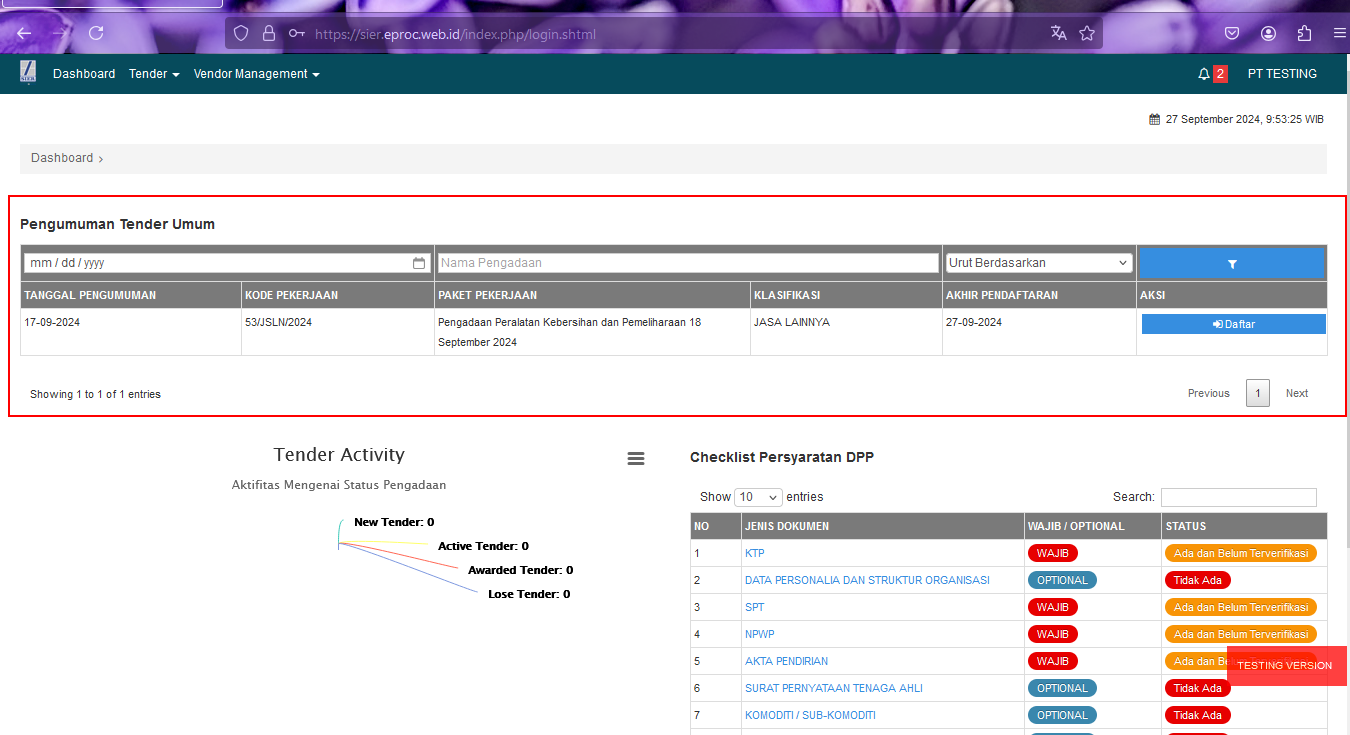The image size is (1350, 735).
Task: Open the Tender dropdown menu
Action: [154, 74]
